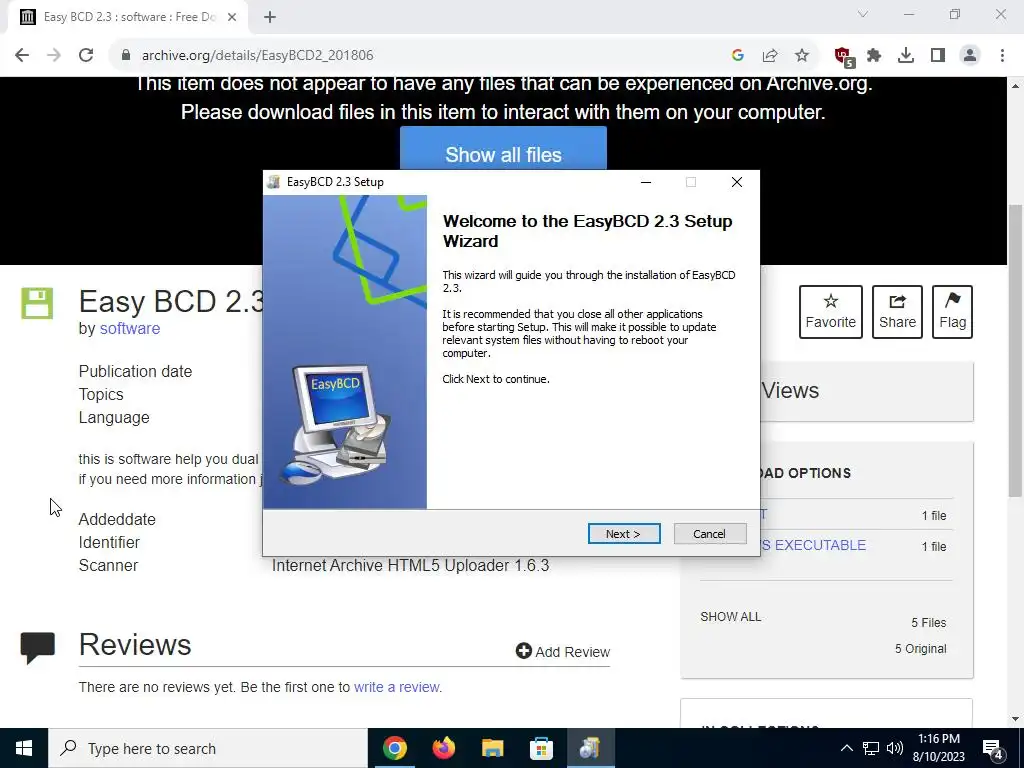
Task: Close the Easy BCD 2.3 tab
Action: click(232, 18)
